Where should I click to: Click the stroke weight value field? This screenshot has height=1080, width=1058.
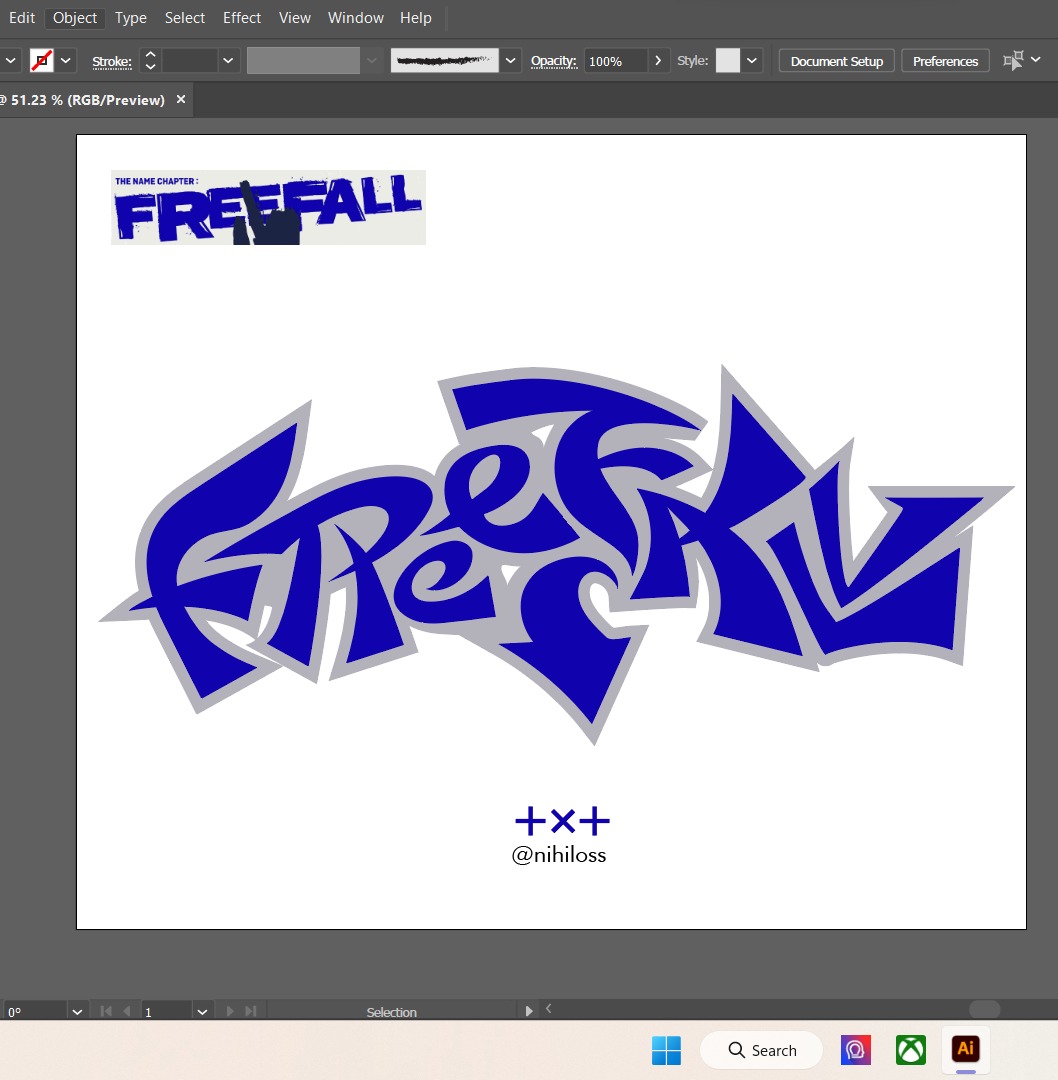[189, 61]
